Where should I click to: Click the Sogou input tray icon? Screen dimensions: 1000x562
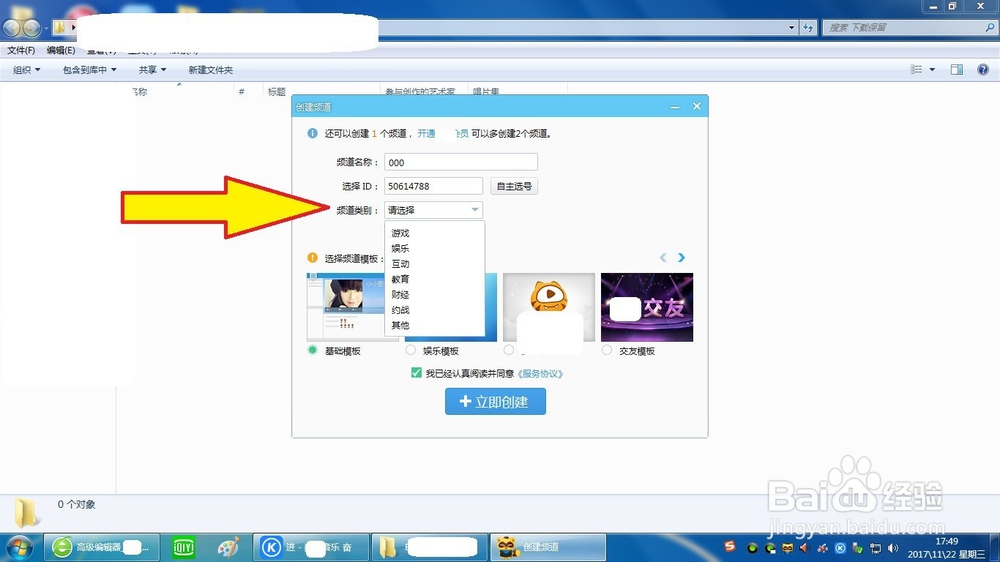pyautogui.click(x=730, y=547)
